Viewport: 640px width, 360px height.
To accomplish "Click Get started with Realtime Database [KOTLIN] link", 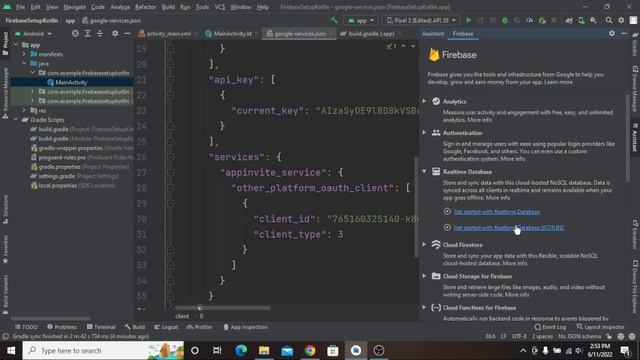I will (509, 227).
